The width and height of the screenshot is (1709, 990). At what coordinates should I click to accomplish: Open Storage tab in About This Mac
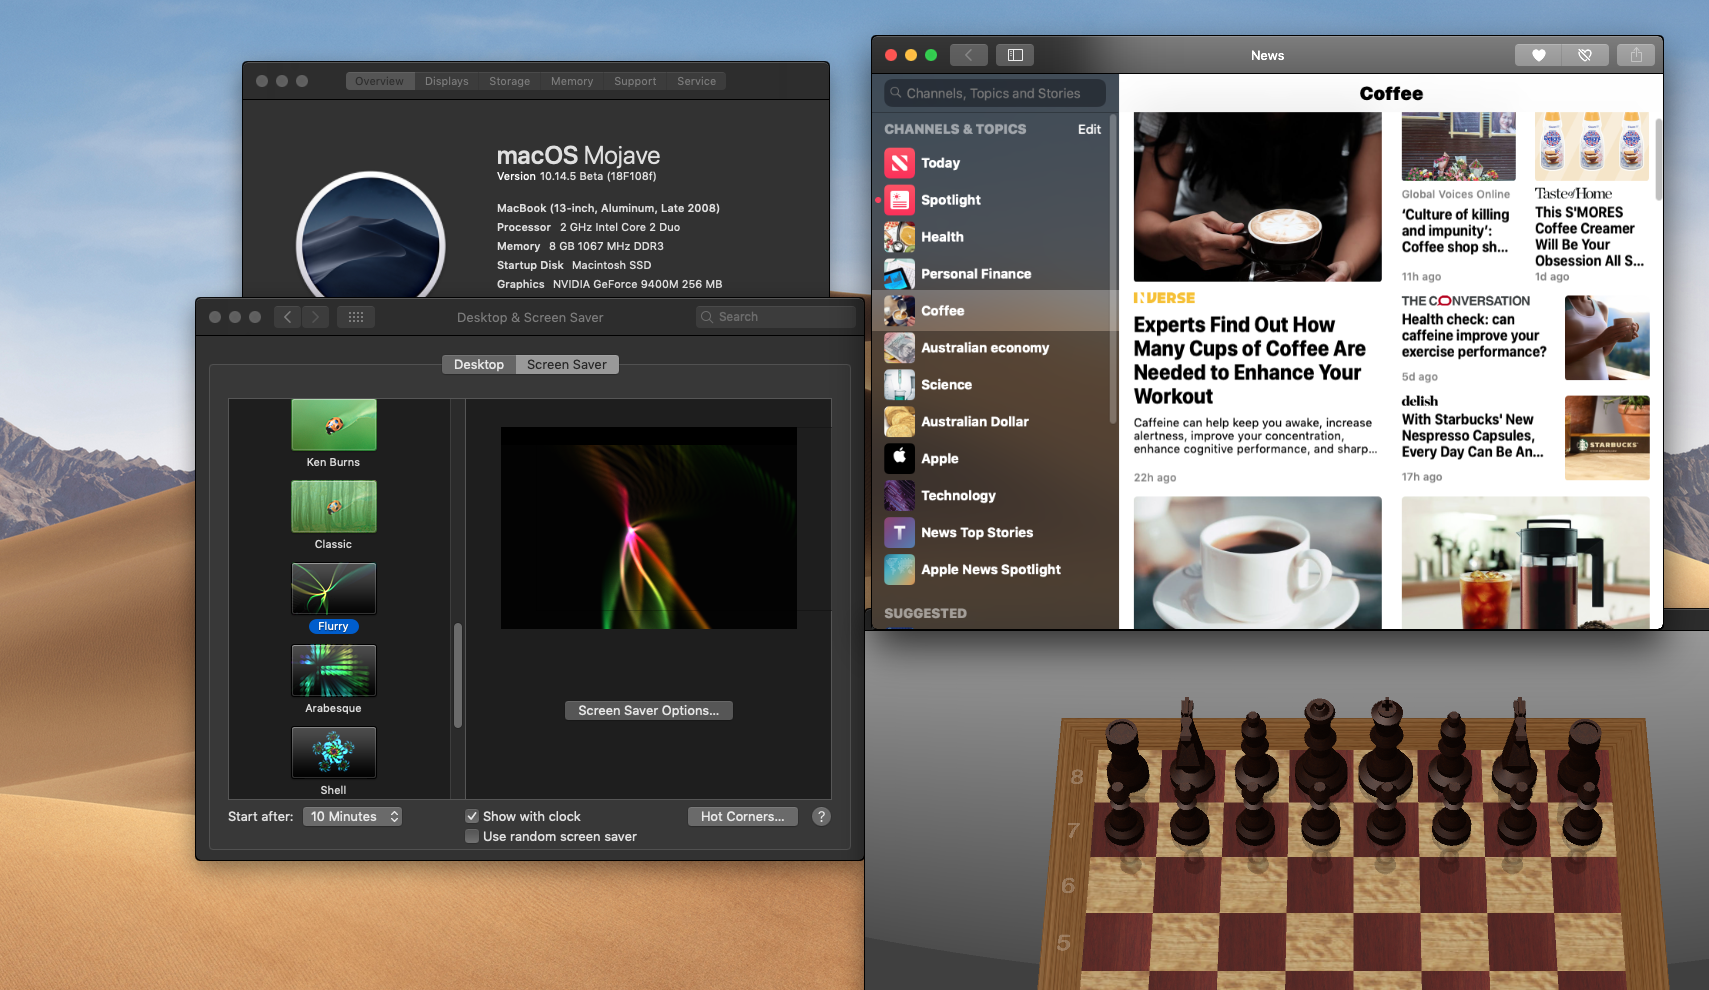(509, 81)
